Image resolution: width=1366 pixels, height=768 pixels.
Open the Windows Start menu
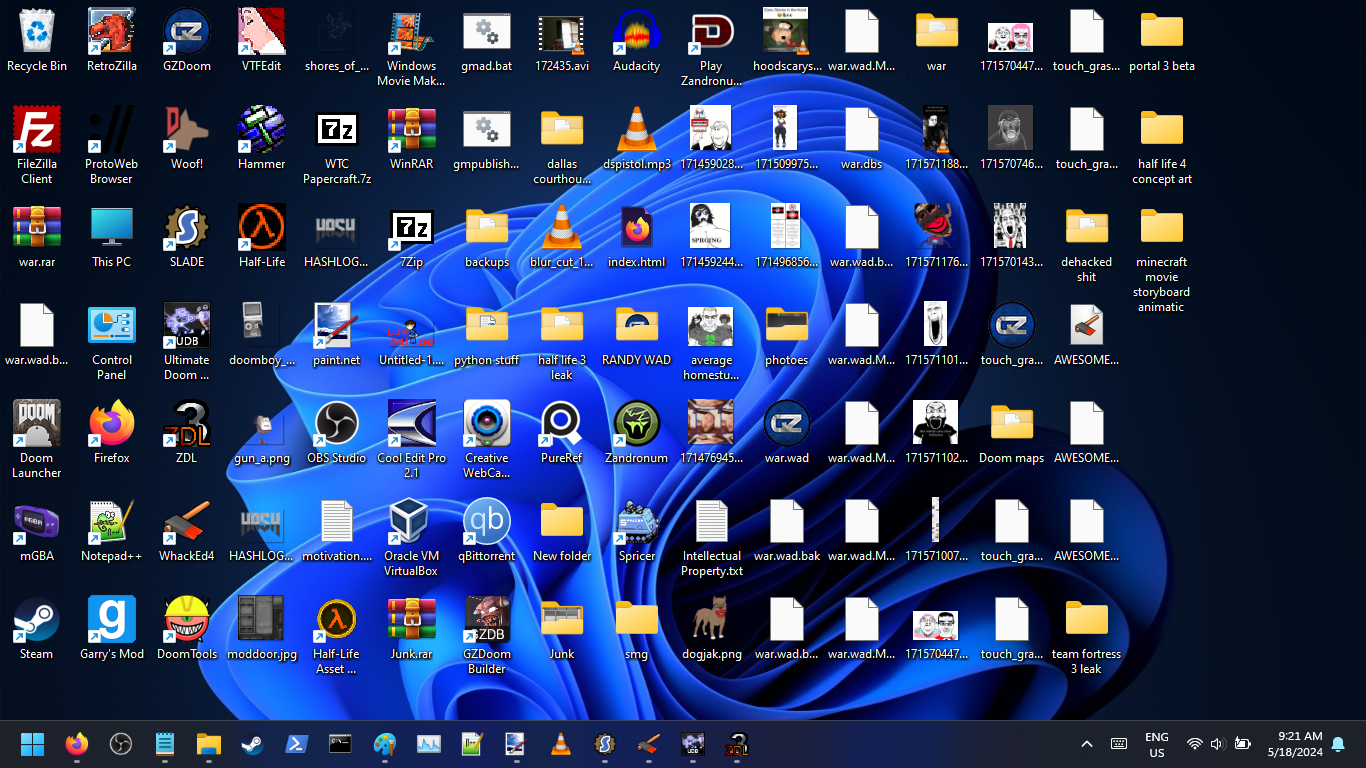click(32, 744)
